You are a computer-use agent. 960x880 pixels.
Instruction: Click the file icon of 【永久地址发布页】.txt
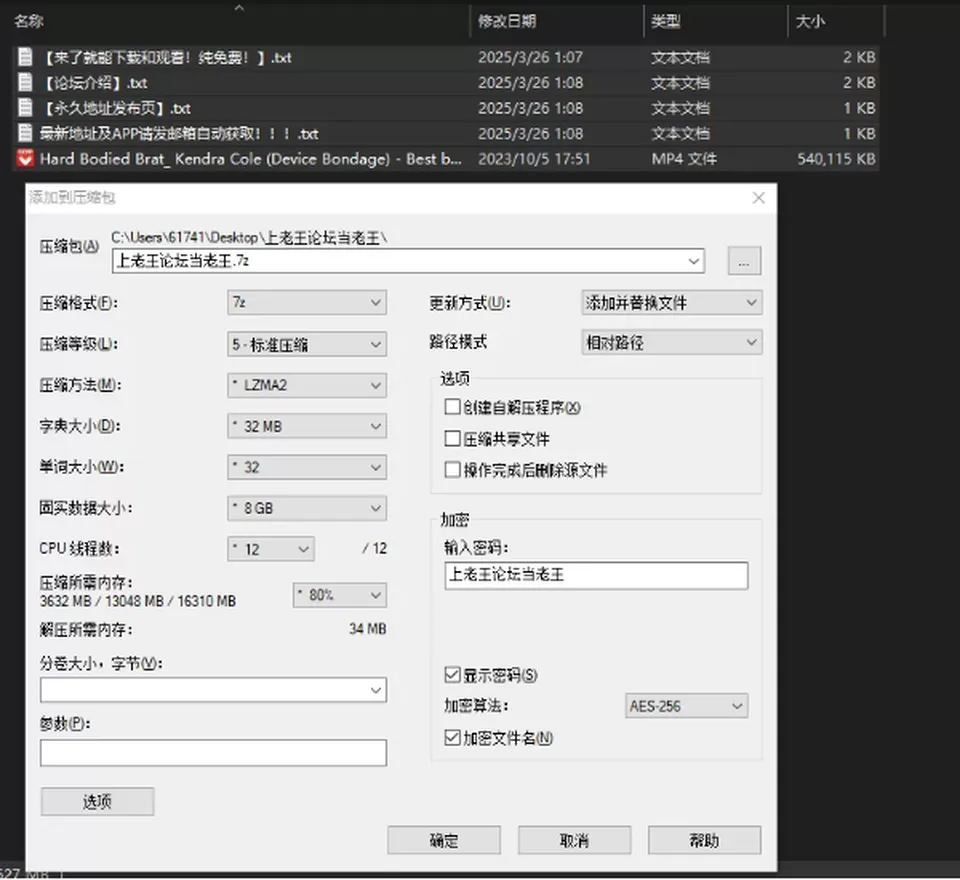(25, 108)
